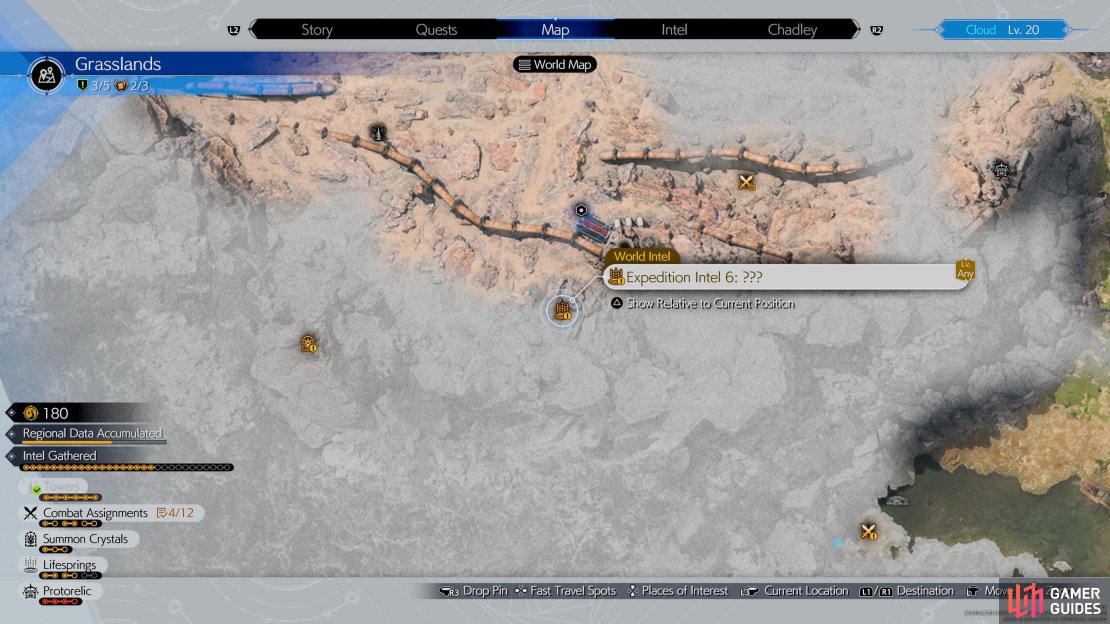This screenshot has width=1110, height=624.
Task: Click the Protorelic red progress bar
Action: coord(60,602)
